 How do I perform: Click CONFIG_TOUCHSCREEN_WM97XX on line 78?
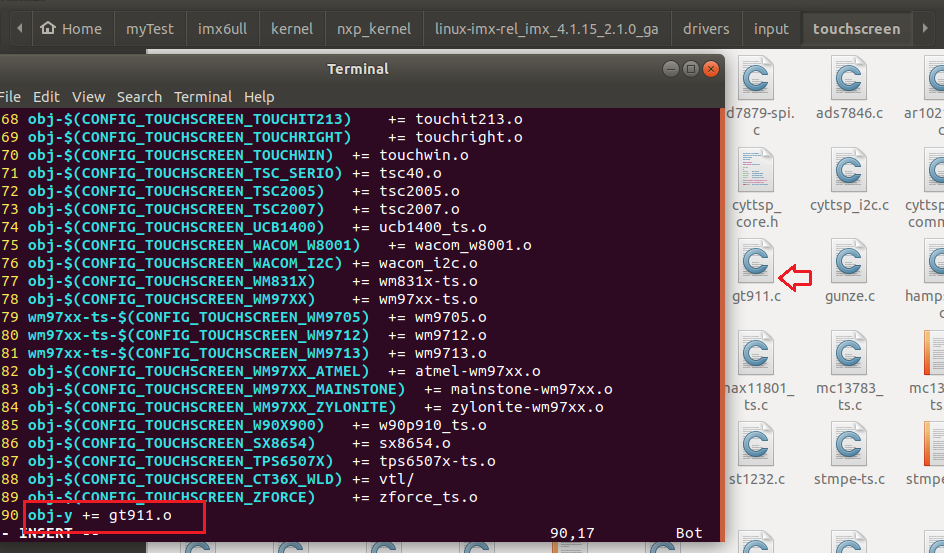(x=194, y=299)
